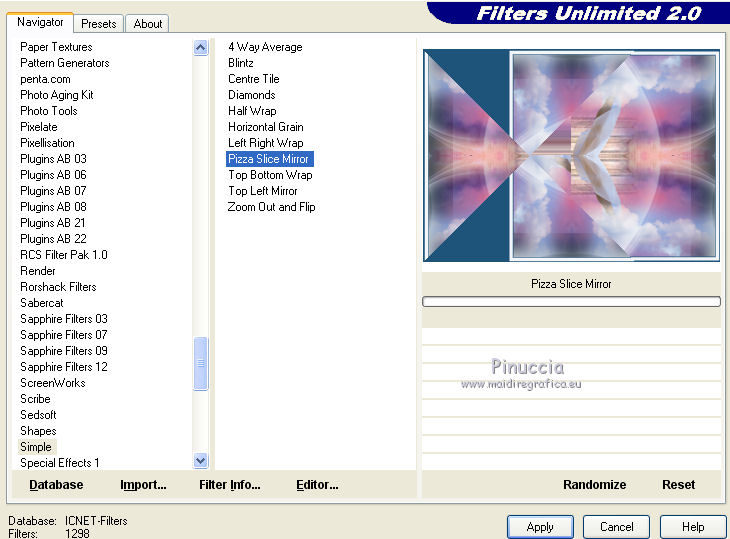Screen dimensions: 730x539
Task: Click the selected Pizza Slice Mirror filter
Action: coord(270,159)
